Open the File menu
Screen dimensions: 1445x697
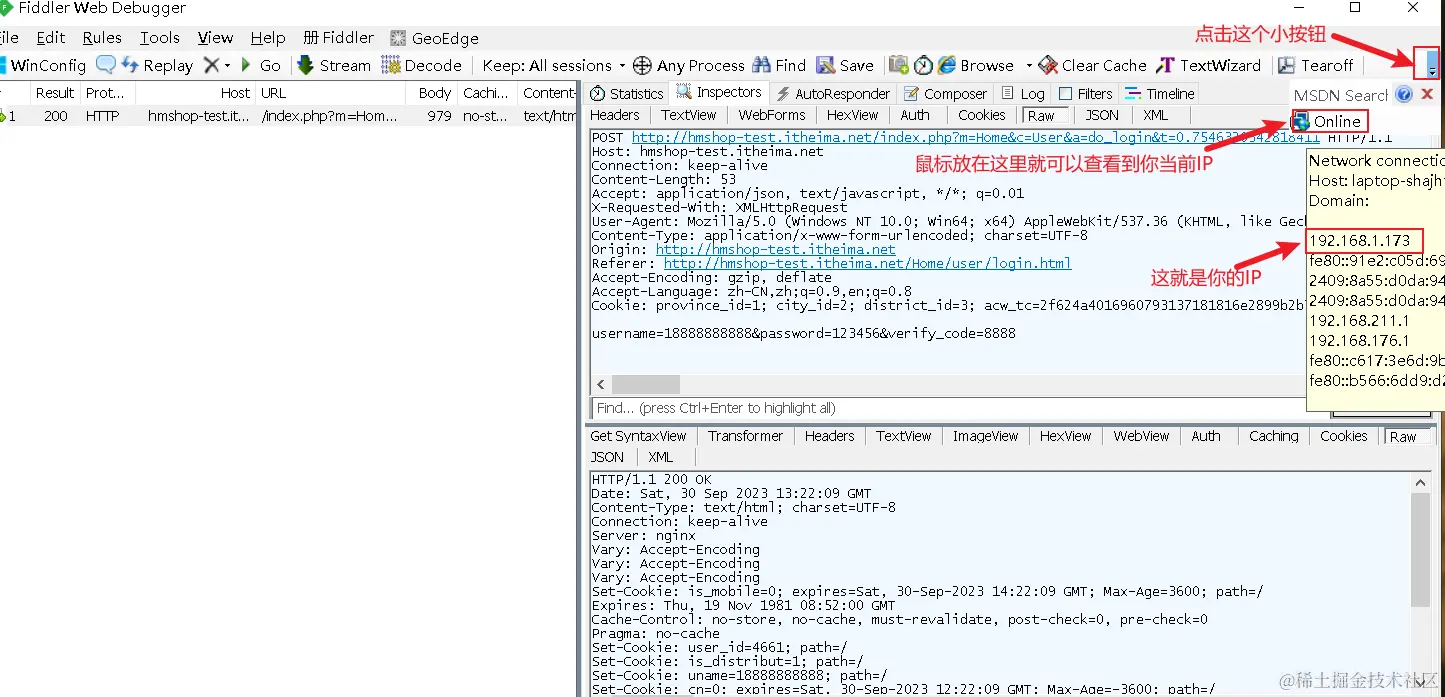pos(8,38)
